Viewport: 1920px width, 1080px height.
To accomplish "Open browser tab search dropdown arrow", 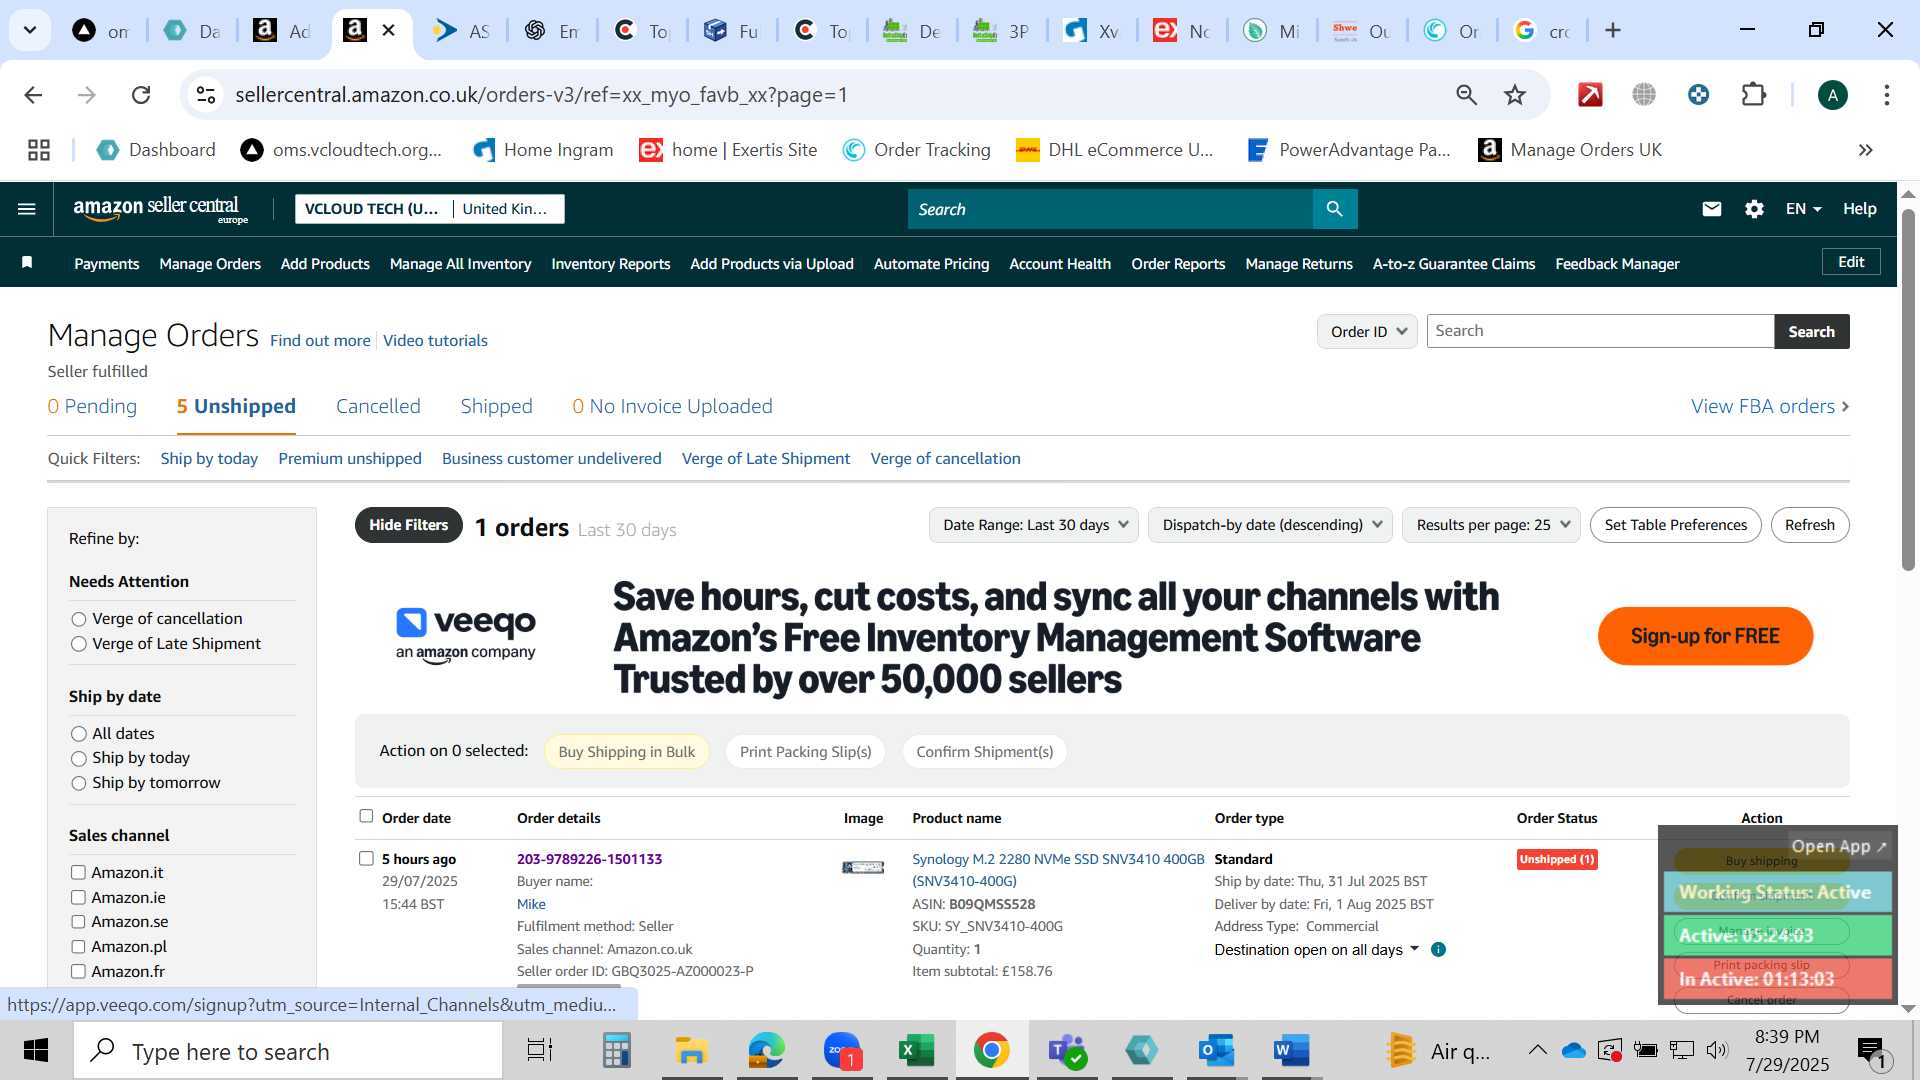I will [30, 30].
